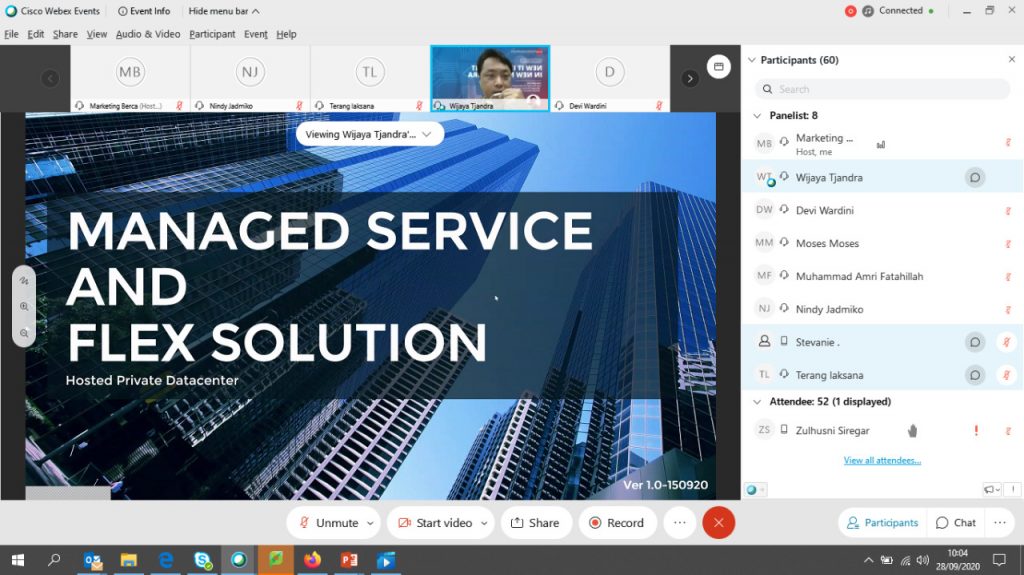Screen dimensions: 1024x575
Task: Click the layout icon beside the video strip
Action: point(717,67)
